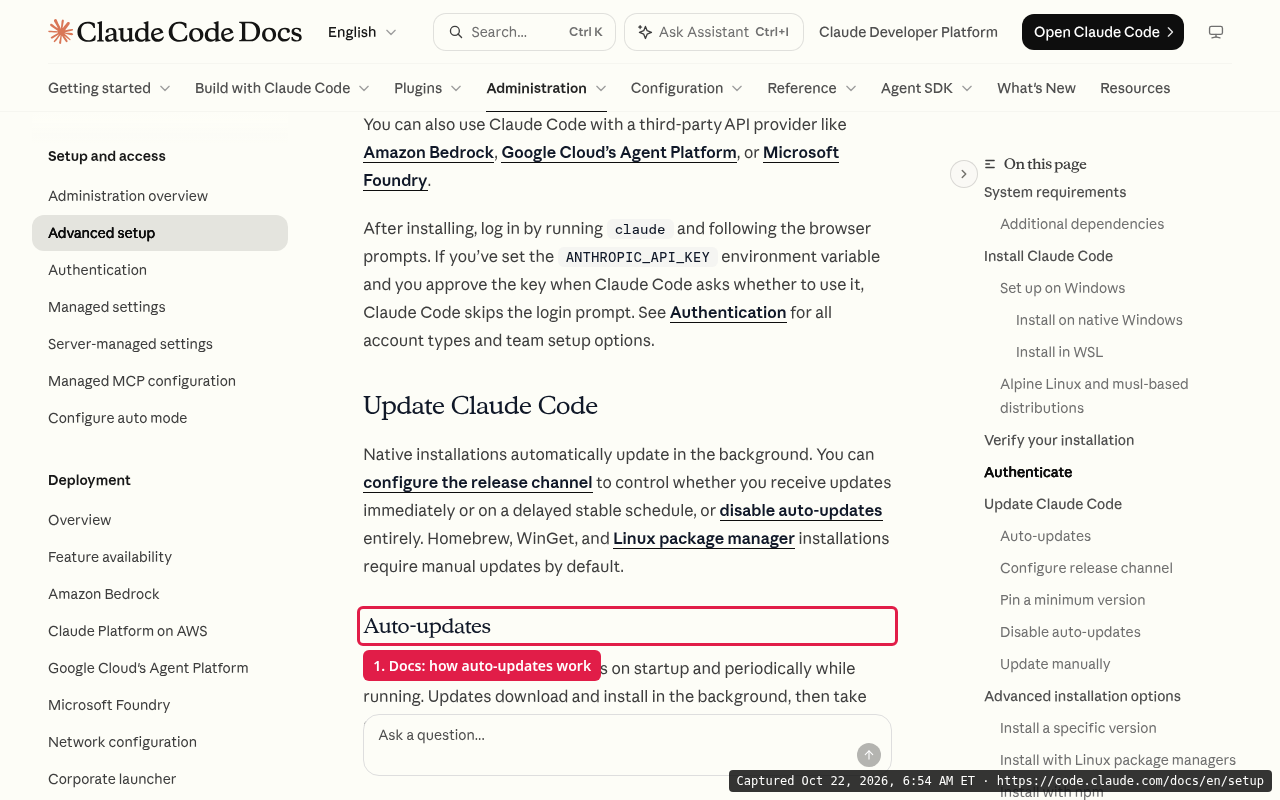
Task: Jump to Advanced installation options section
Action: point(1082,696)
